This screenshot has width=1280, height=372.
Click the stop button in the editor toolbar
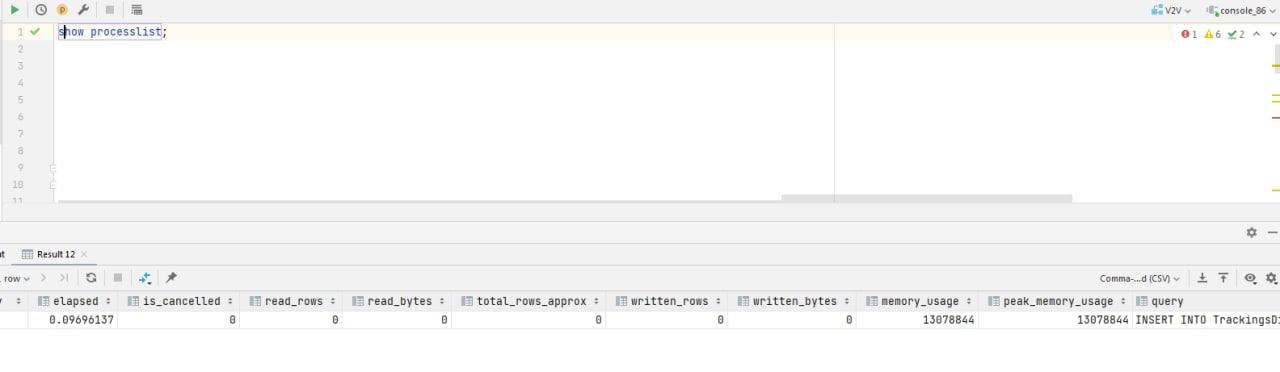[110, 9]
